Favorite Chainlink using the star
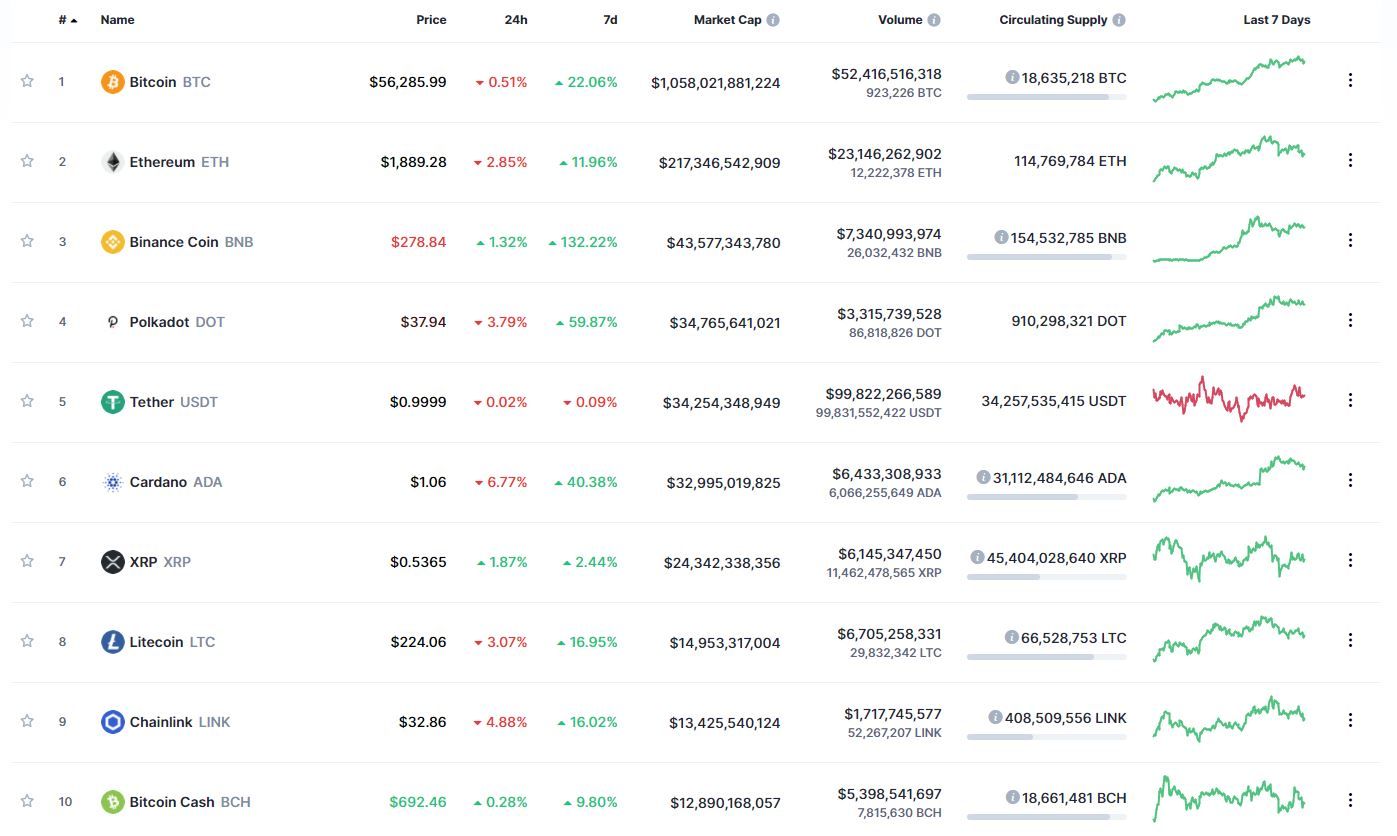The width and height of the screenshot is (1397, 836). coord(27,721)
